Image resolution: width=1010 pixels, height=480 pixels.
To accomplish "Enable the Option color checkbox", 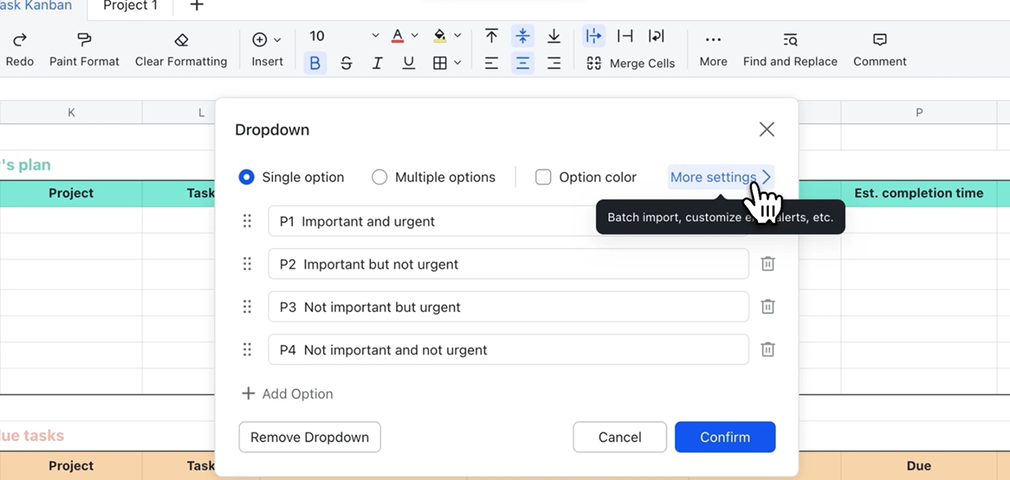I will pyautogui.click(x=543, y=177).
